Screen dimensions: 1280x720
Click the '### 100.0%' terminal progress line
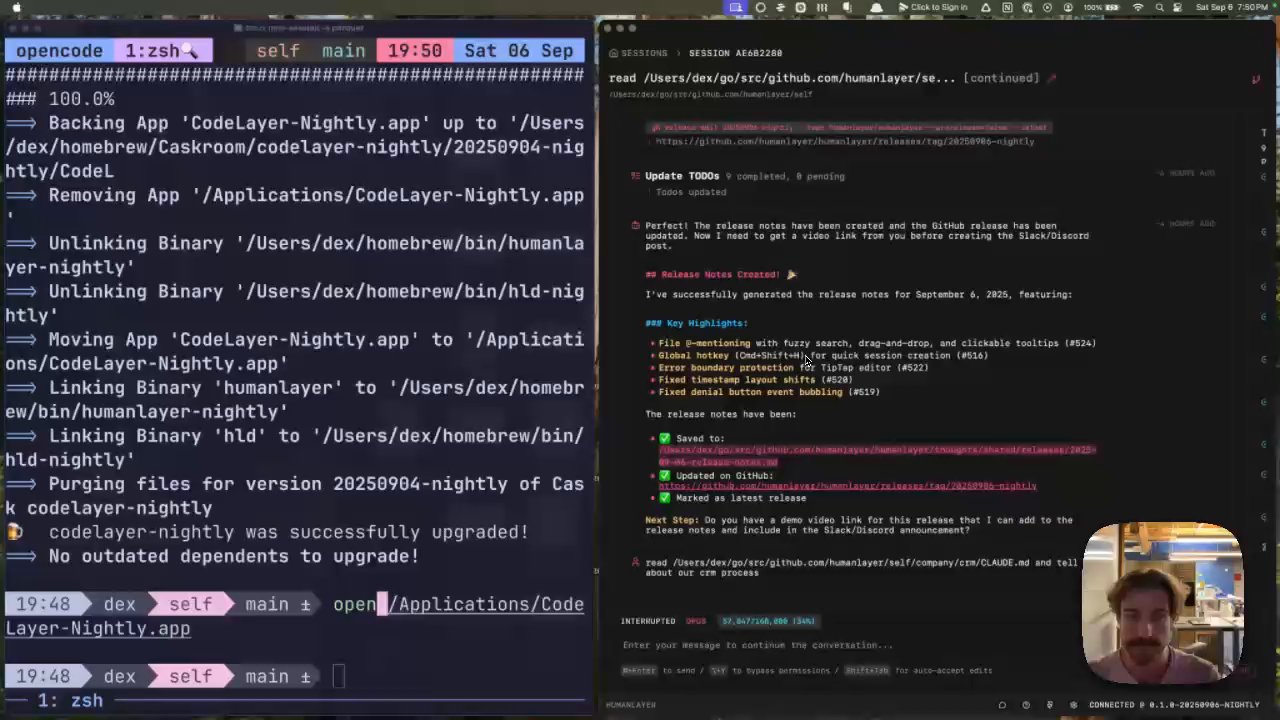(60, 99)
